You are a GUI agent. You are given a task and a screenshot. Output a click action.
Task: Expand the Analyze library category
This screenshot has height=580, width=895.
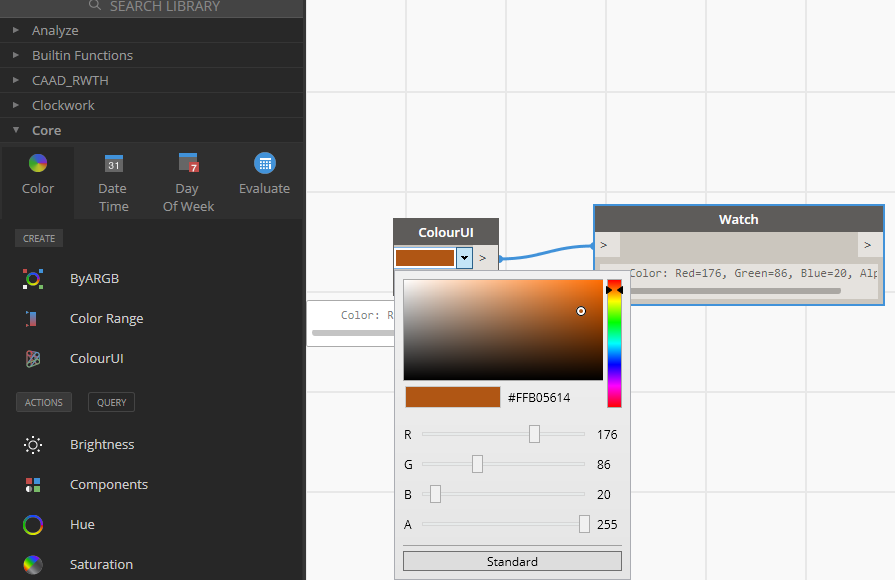[15, 30]
